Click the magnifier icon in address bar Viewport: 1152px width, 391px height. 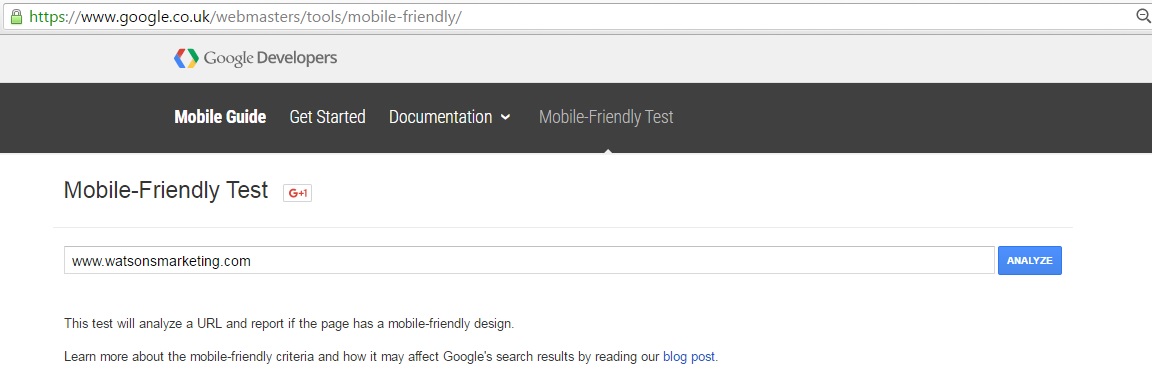click(1143, 15)
